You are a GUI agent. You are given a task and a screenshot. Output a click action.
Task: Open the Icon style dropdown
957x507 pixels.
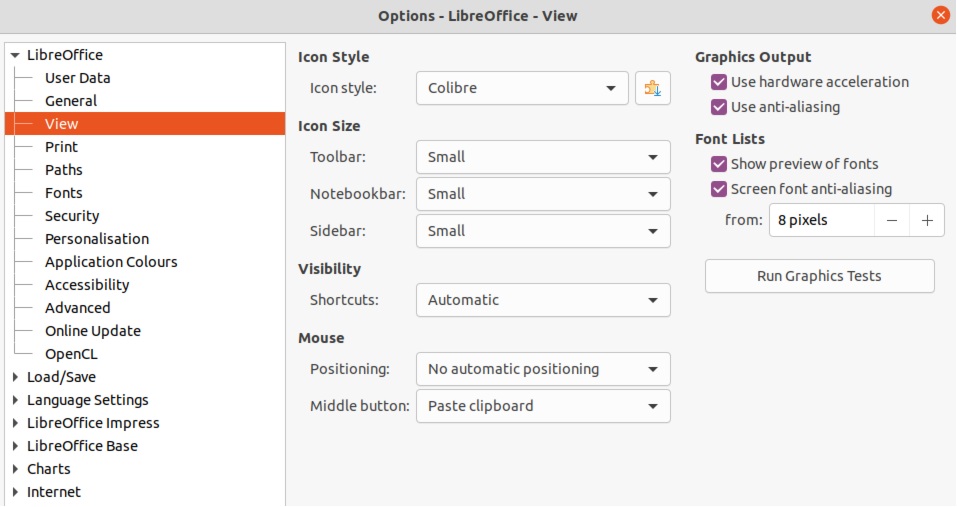[x=522, y=88]
